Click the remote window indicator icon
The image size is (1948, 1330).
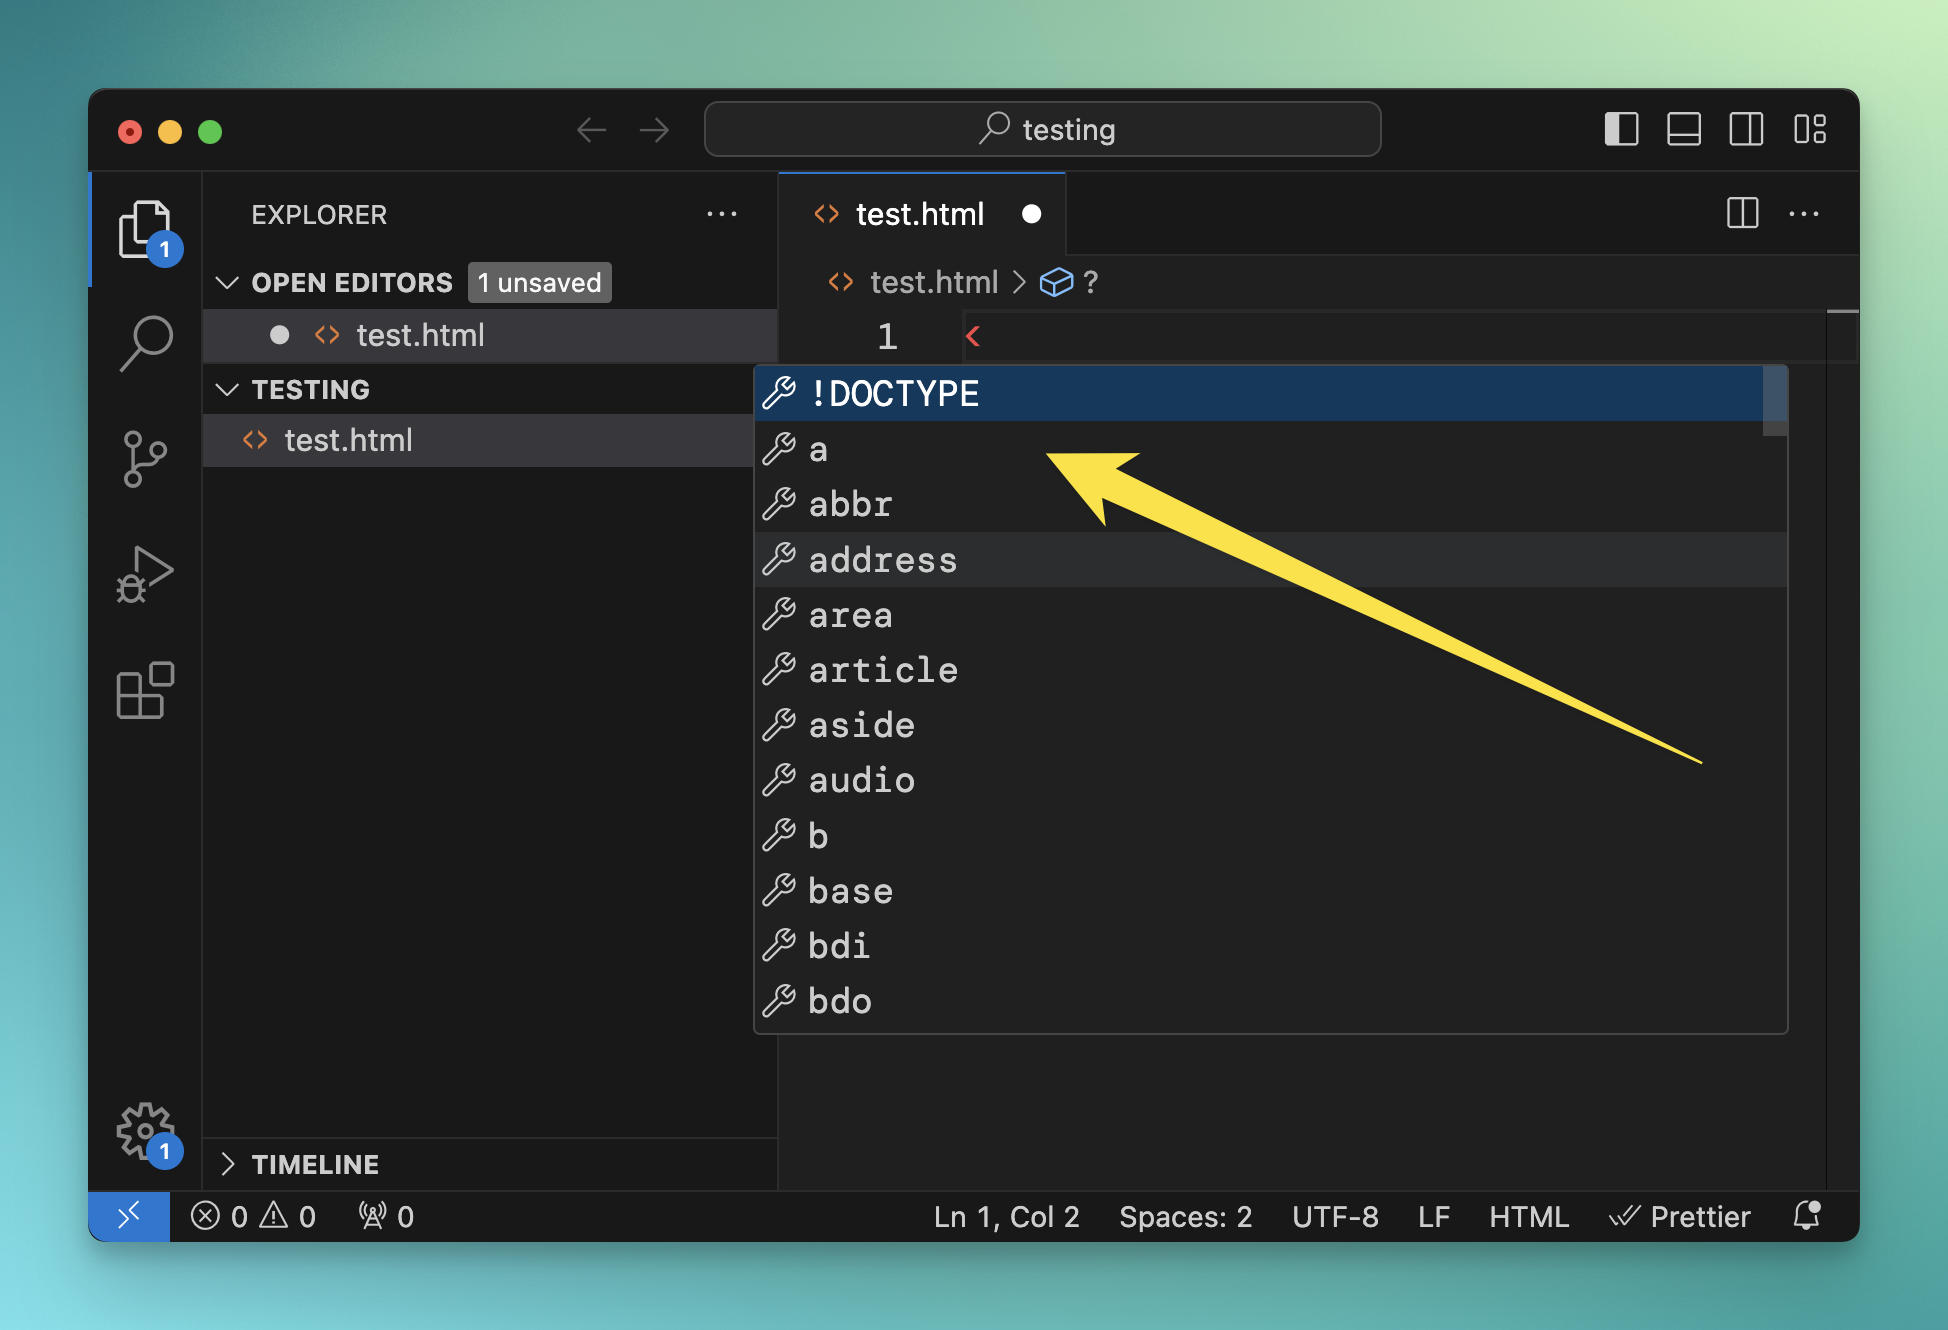pos(129,1216)
